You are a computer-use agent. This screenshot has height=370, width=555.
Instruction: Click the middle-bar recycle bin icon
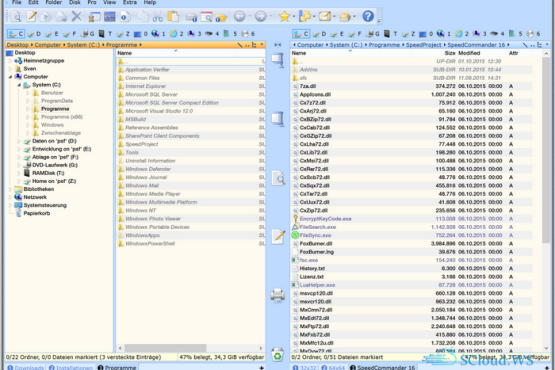pyautogui.click(x=278, y=354)
